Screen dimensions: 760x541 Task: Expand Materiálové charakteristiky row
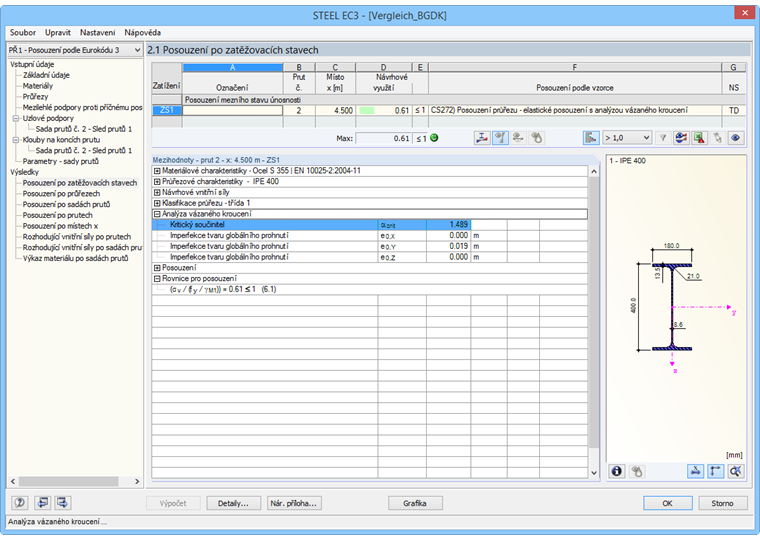(157, 171)
